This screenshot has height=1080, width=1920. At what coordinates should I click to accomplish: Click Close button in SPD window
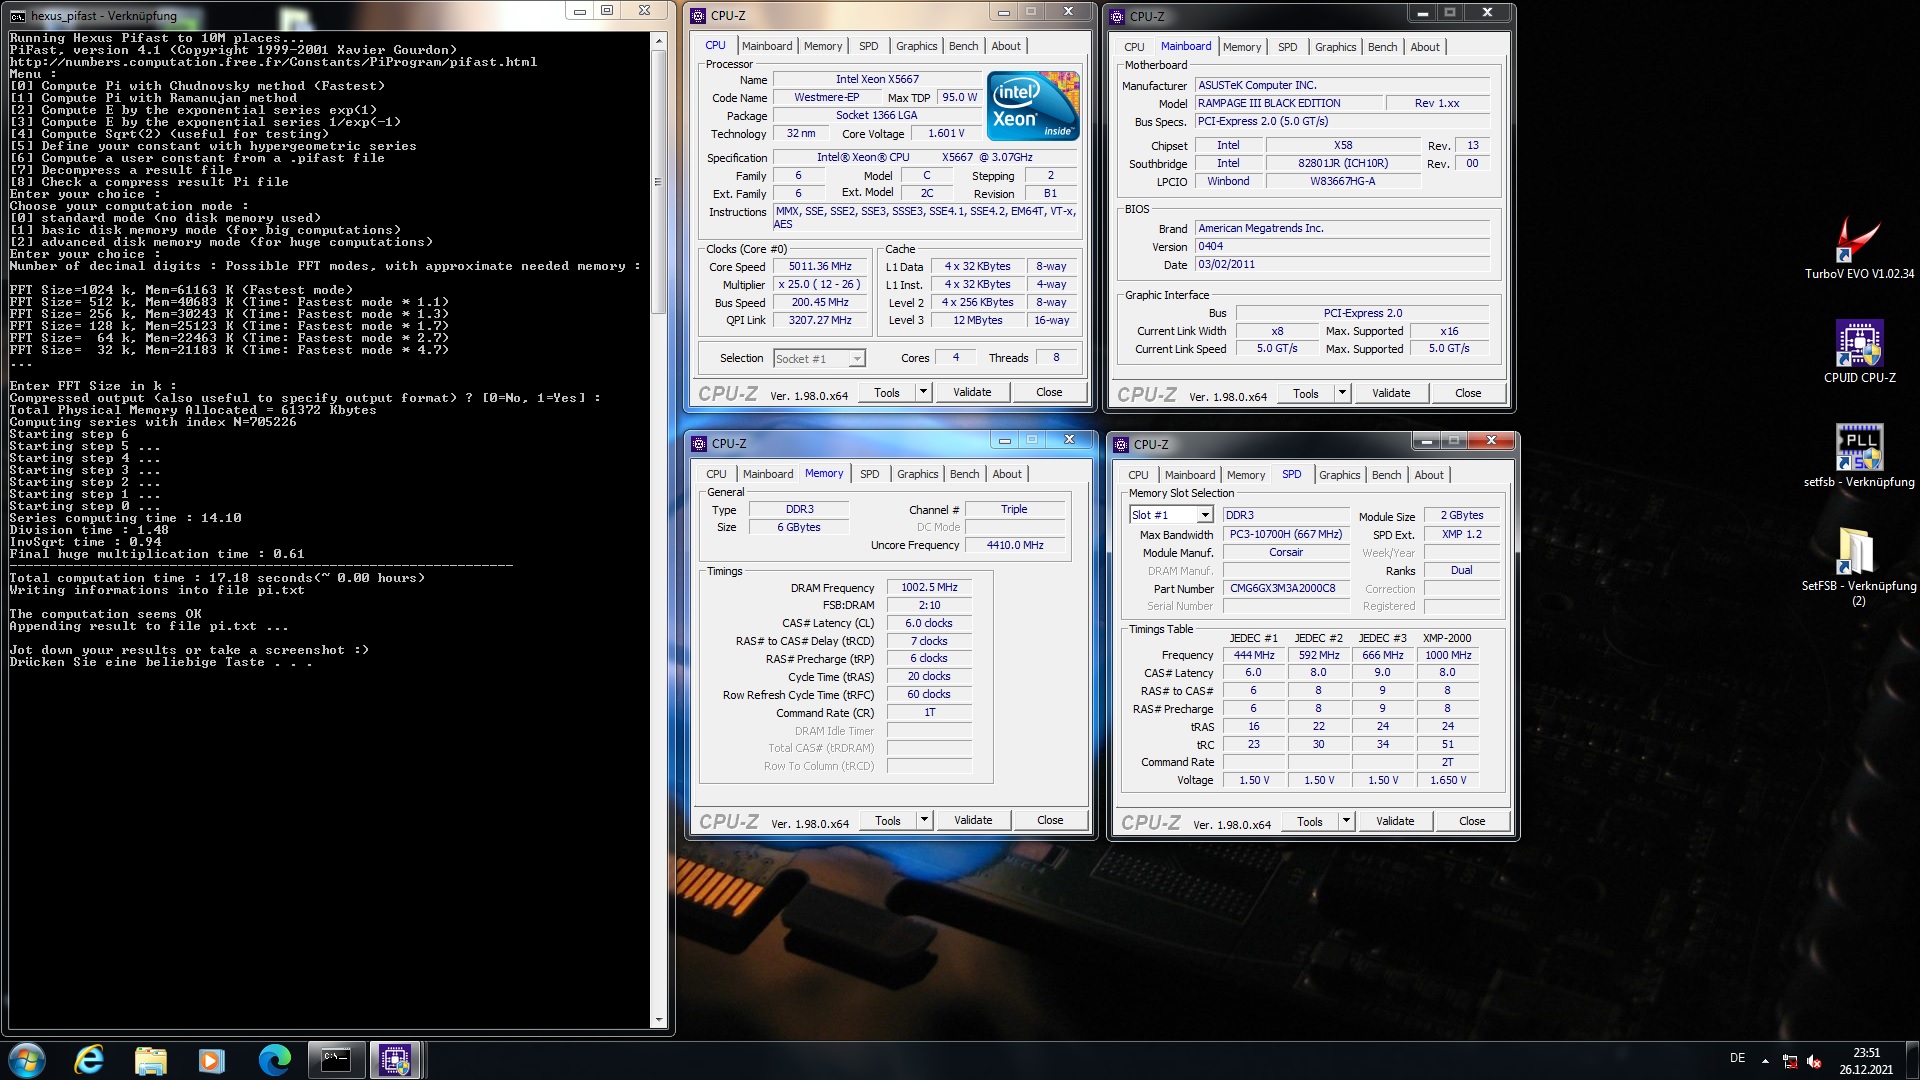(x=1472, y=822)
